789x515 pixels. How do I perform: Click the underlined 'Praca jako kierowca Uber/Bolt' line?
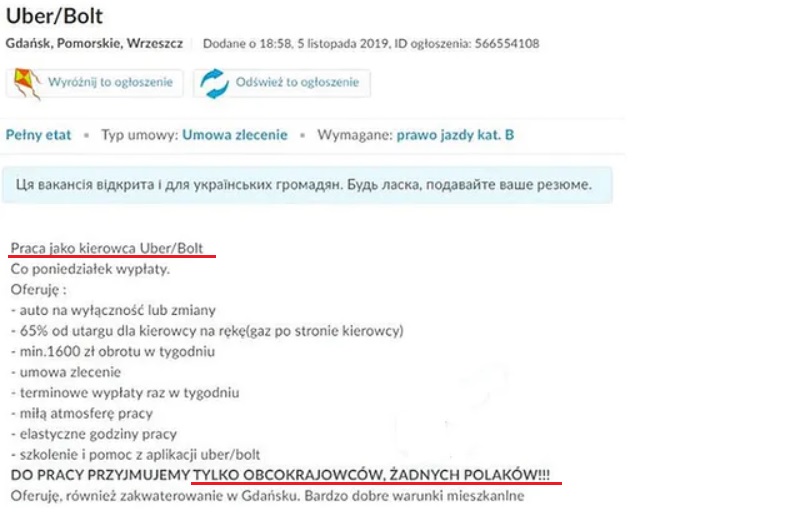point(107,248)
